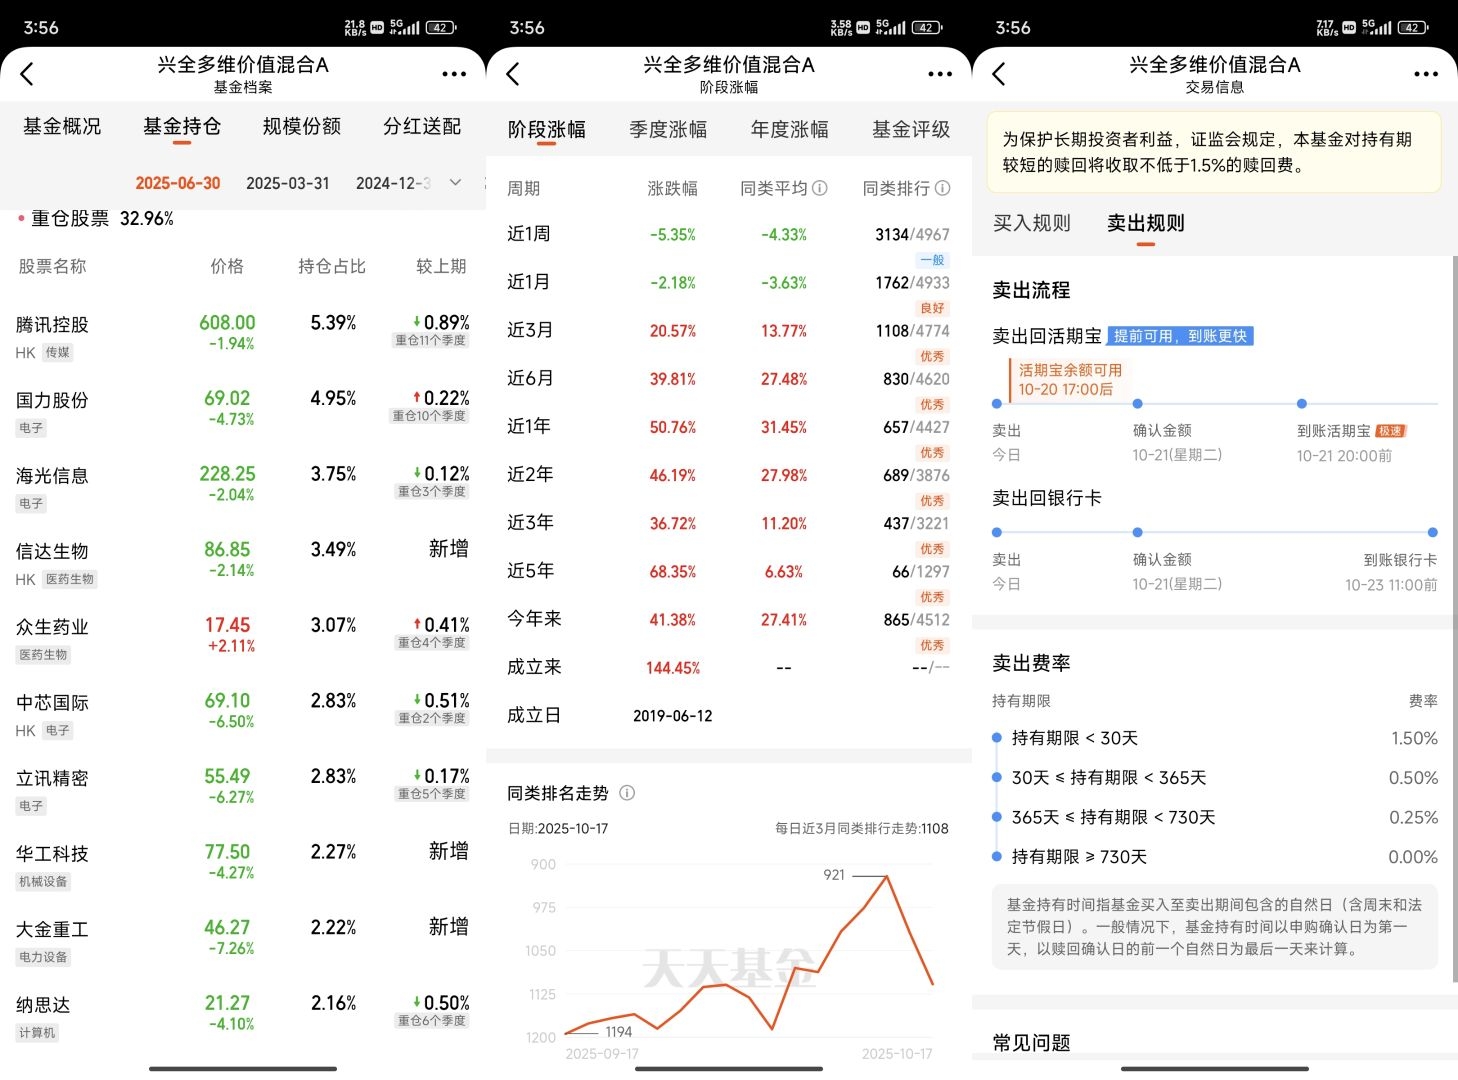Select the 阶段涨幅 tab
This screenshot has width=1458, height=1080.
[547, 129]
